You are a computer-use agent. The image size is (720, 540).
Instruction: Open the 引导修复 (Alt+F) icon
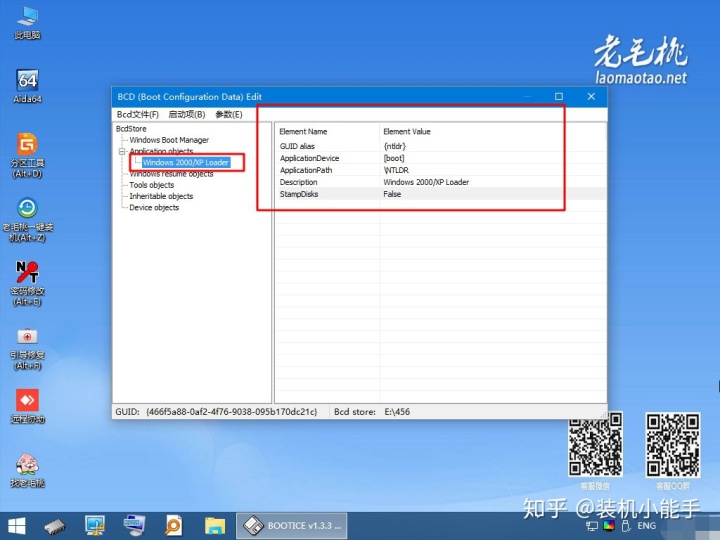[27, 348]
